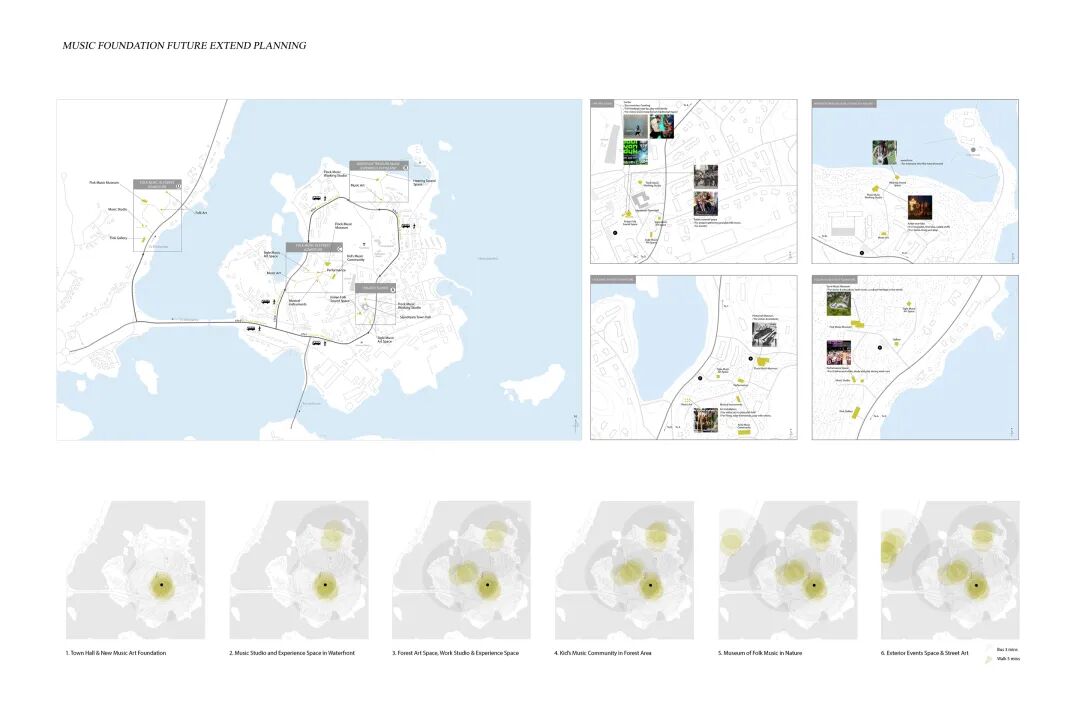Viewport: 1080px width, 720px height.
Task: Click the gray label box over the northern inset
Action: (379, 166)
